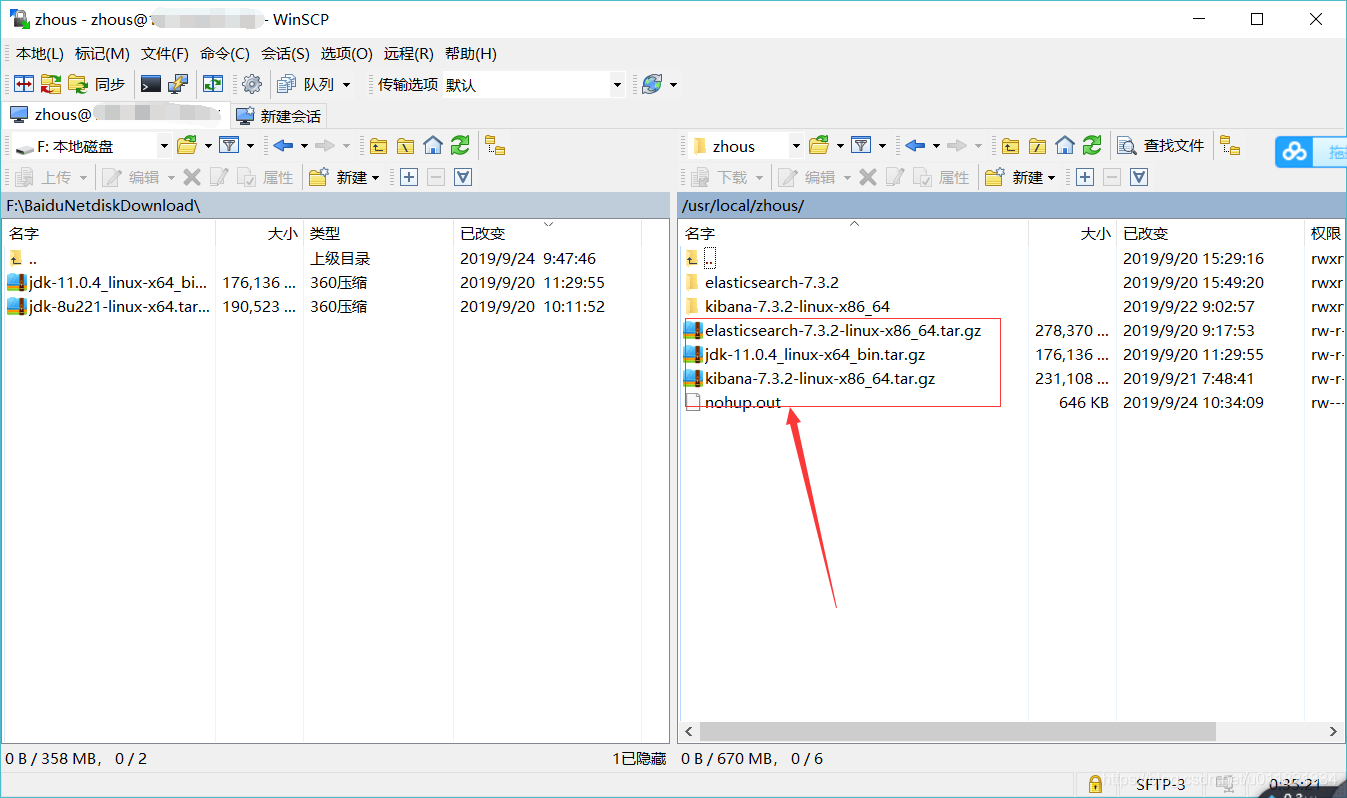The width and height of the screenshot is (1347, 798).
Task: Click the Compare Directories icon in the main toolbar
Action: pos(23,85)
